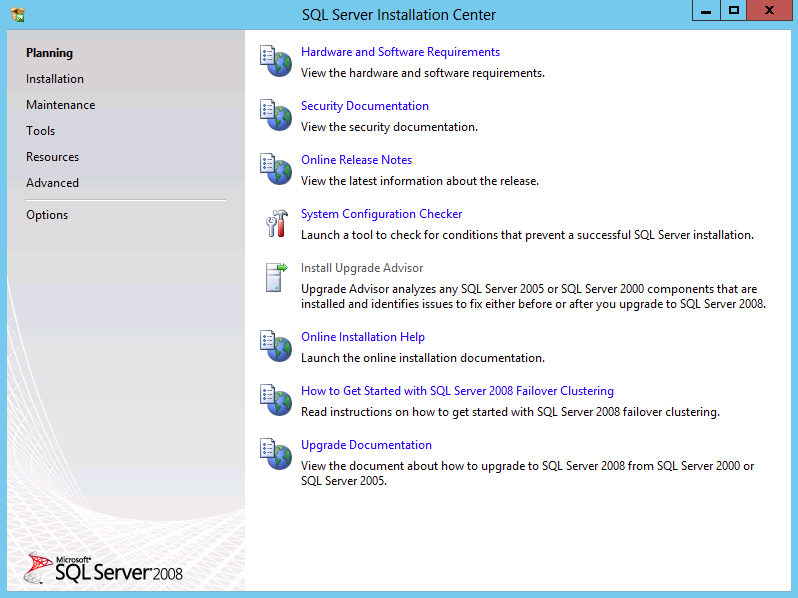Image resolution: width=798 pixels, height=598 pixels.
Task: Switch to the Installation section
Action: tap(55, 79)
